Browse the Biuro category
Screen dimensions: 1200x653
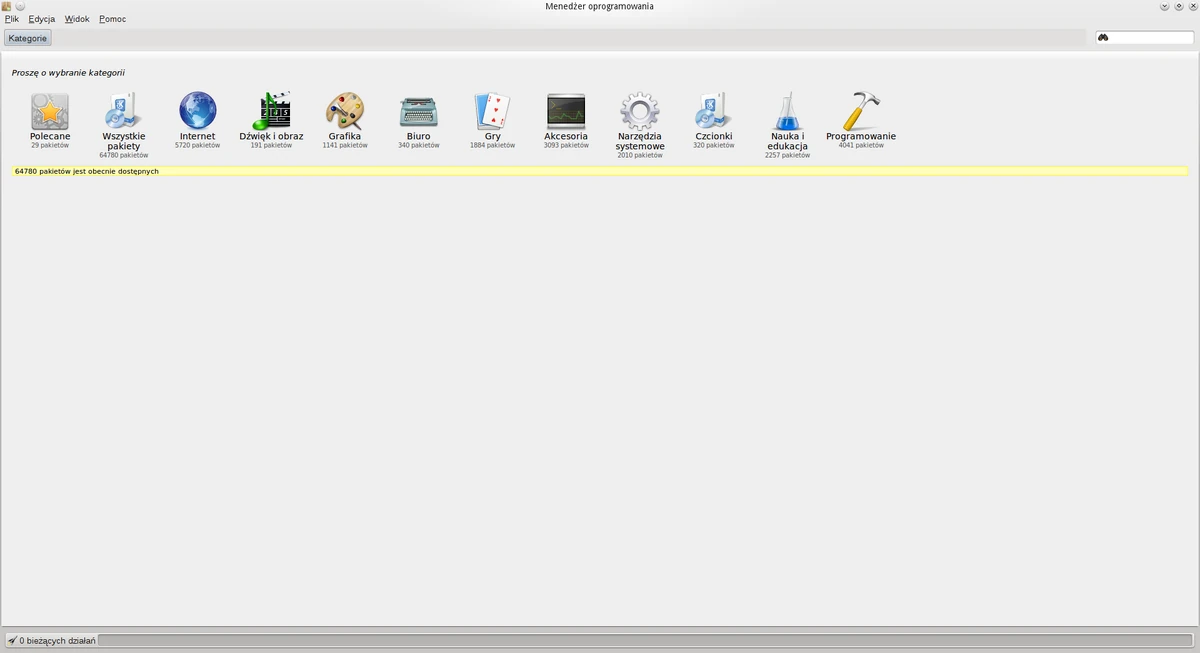[x=419, y=110]
